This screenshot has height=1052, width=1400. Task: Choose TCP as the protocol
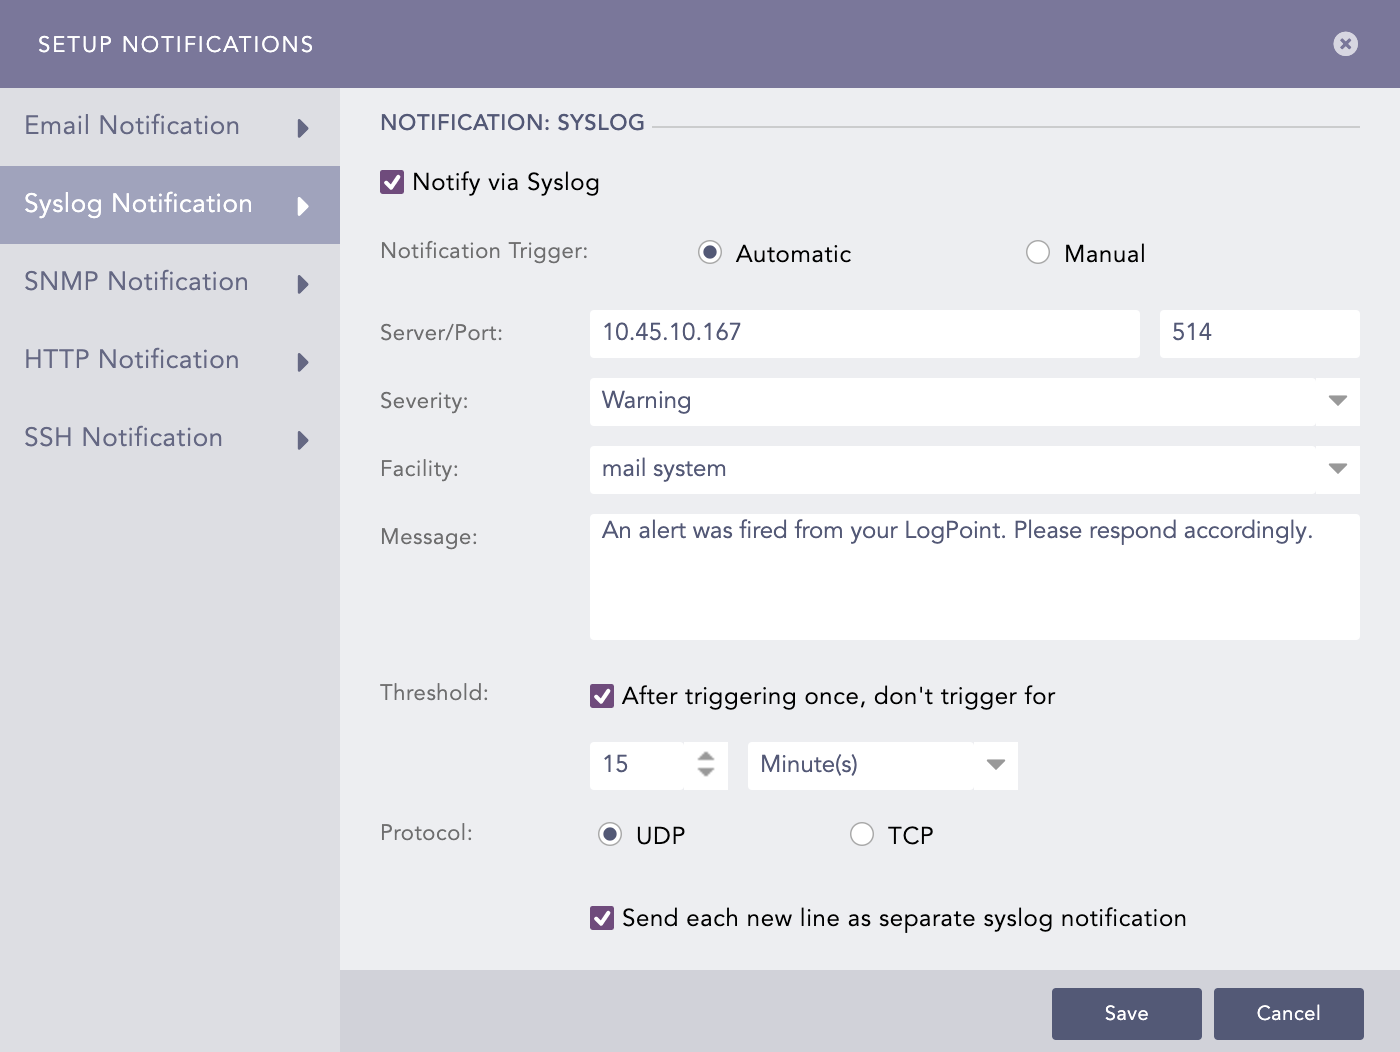tap(862, 833)
